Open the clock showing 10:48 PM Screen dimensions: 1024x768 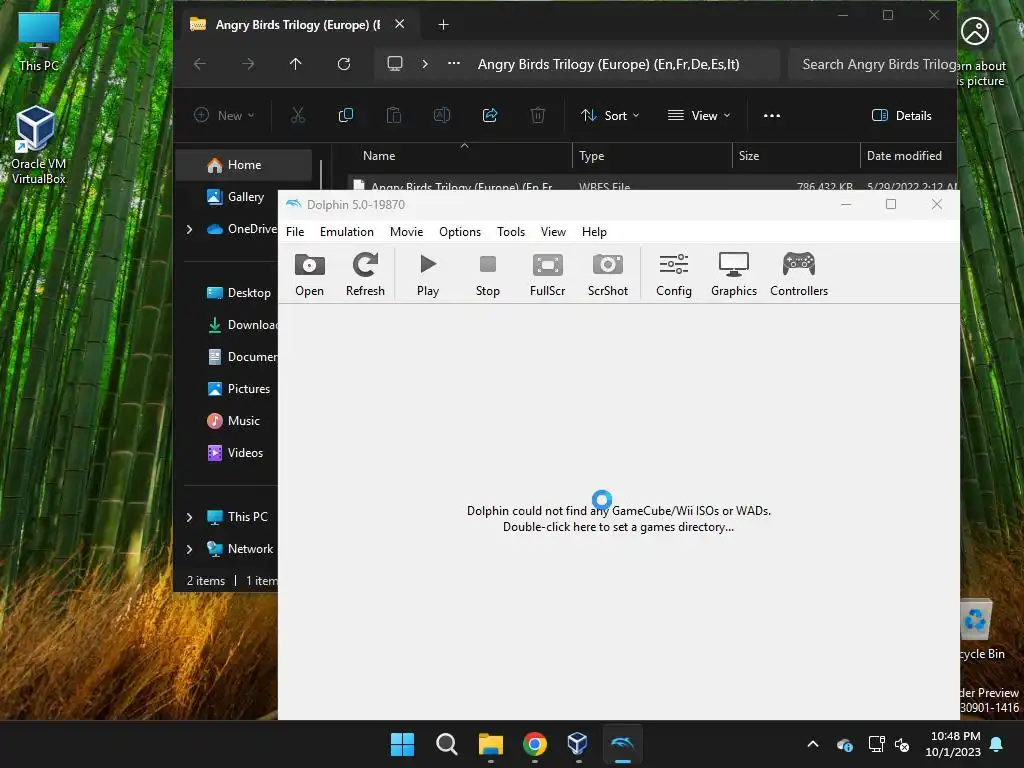[x=953, y=744]
